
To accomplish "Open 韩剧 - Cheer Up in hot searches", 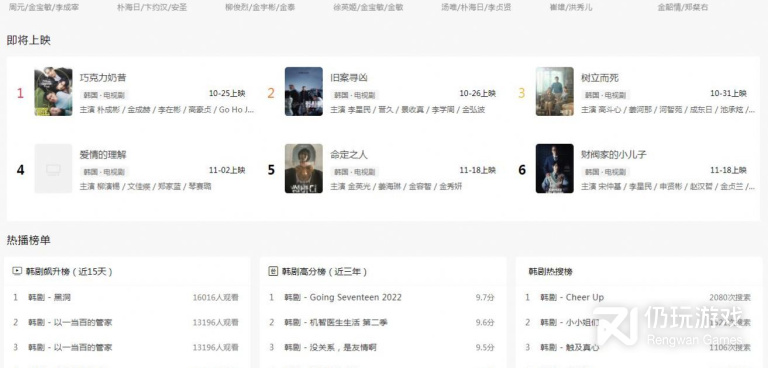I will point(572,297).
